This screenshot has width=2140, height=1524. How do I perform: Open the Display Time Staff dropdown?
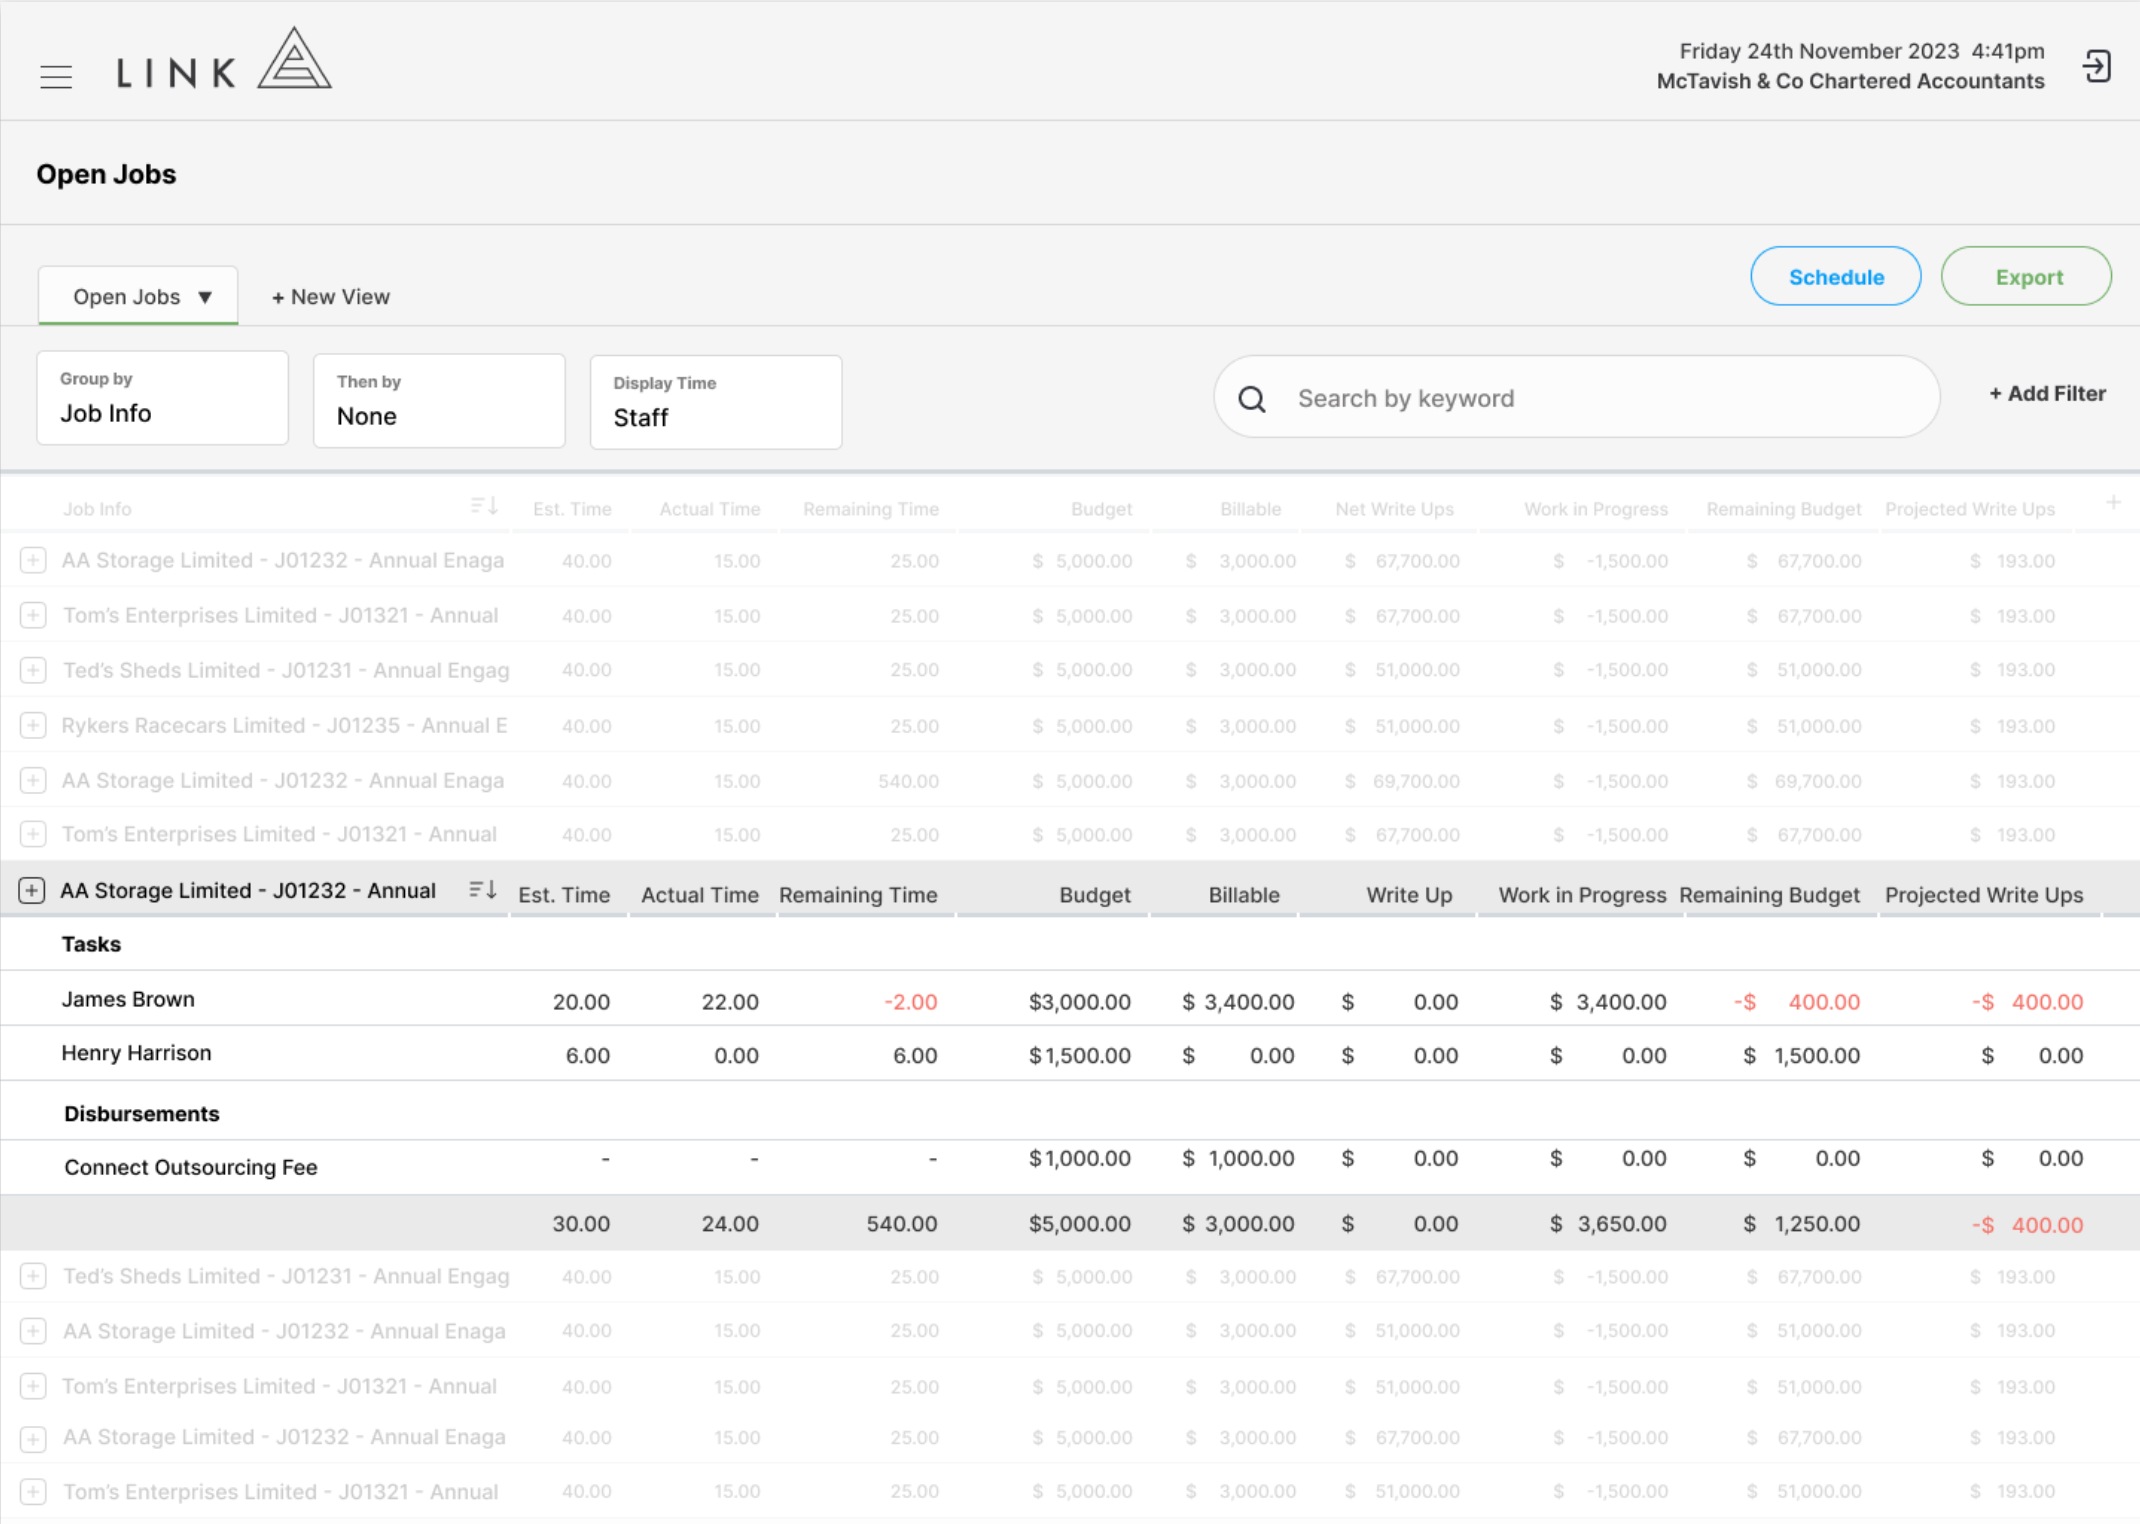[716, 402]
